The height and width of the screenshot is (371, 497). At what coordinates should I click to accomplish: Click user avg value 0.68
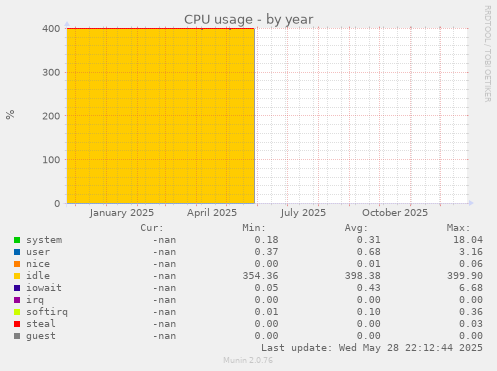click(x=369, y=252)
